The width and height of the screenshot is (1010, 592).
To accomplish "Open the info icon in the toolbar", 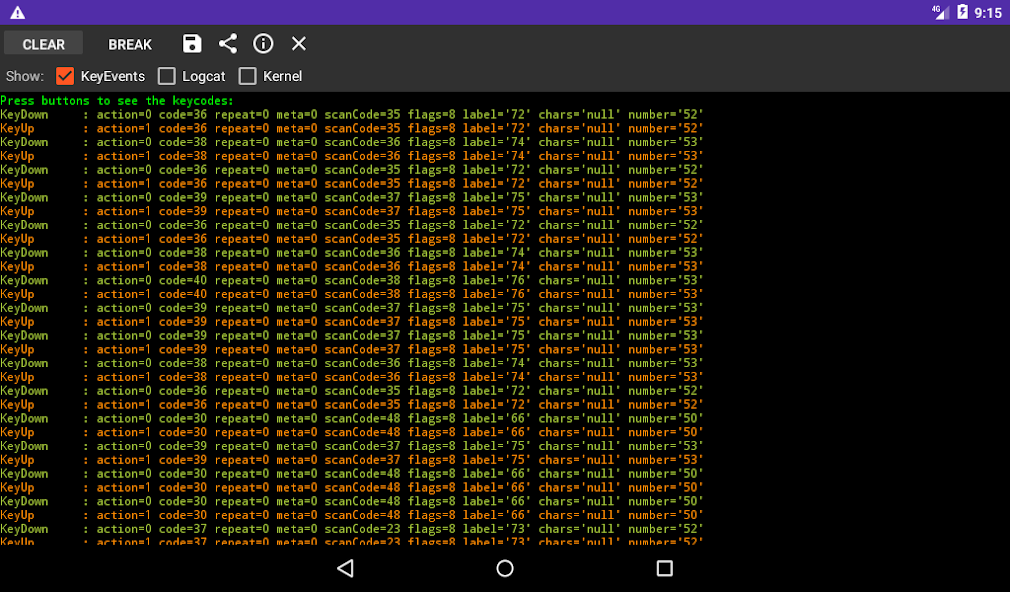I will tap(263, 44).
